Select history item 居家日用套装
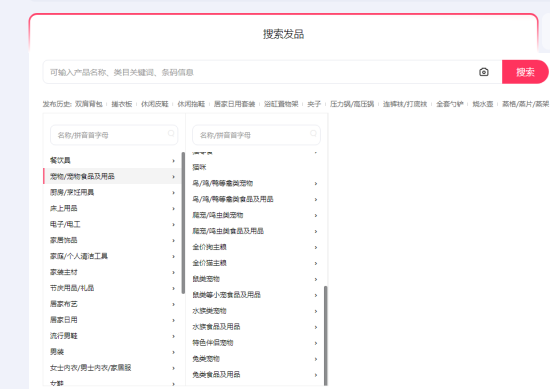The image size is (550, 389). click(234, 104)
